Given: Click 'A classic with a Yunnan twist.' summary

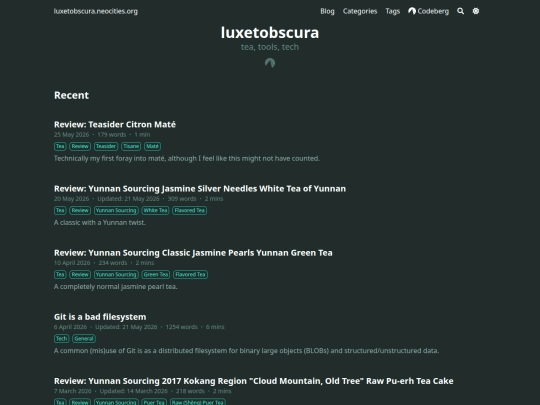Looking at the screenshot, I should pos(100,222).
